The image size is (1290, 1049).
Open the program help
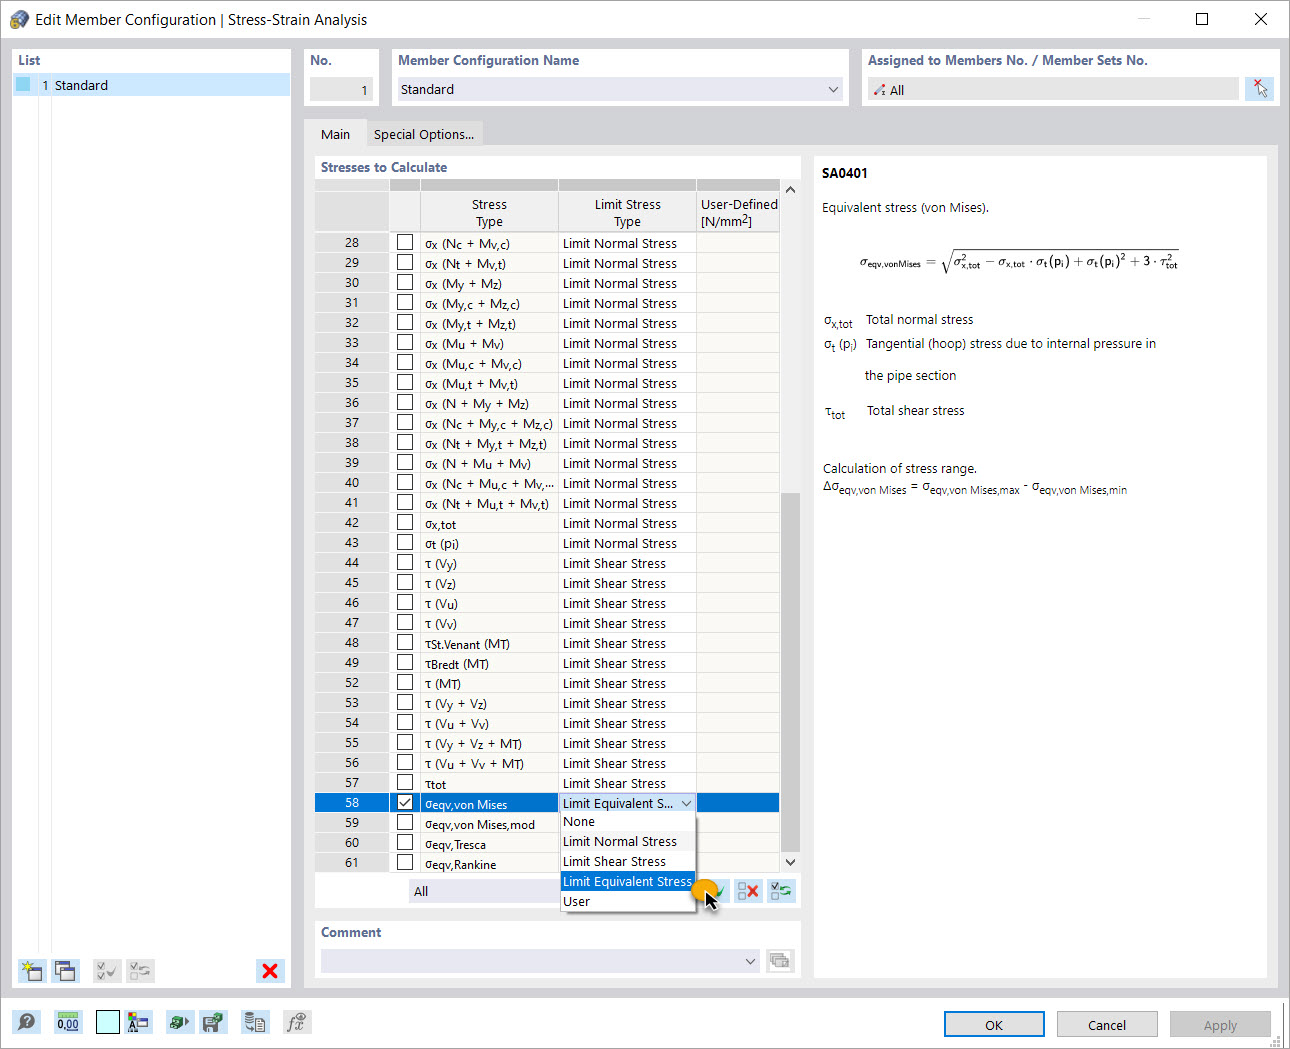[x=27, y=1021]
